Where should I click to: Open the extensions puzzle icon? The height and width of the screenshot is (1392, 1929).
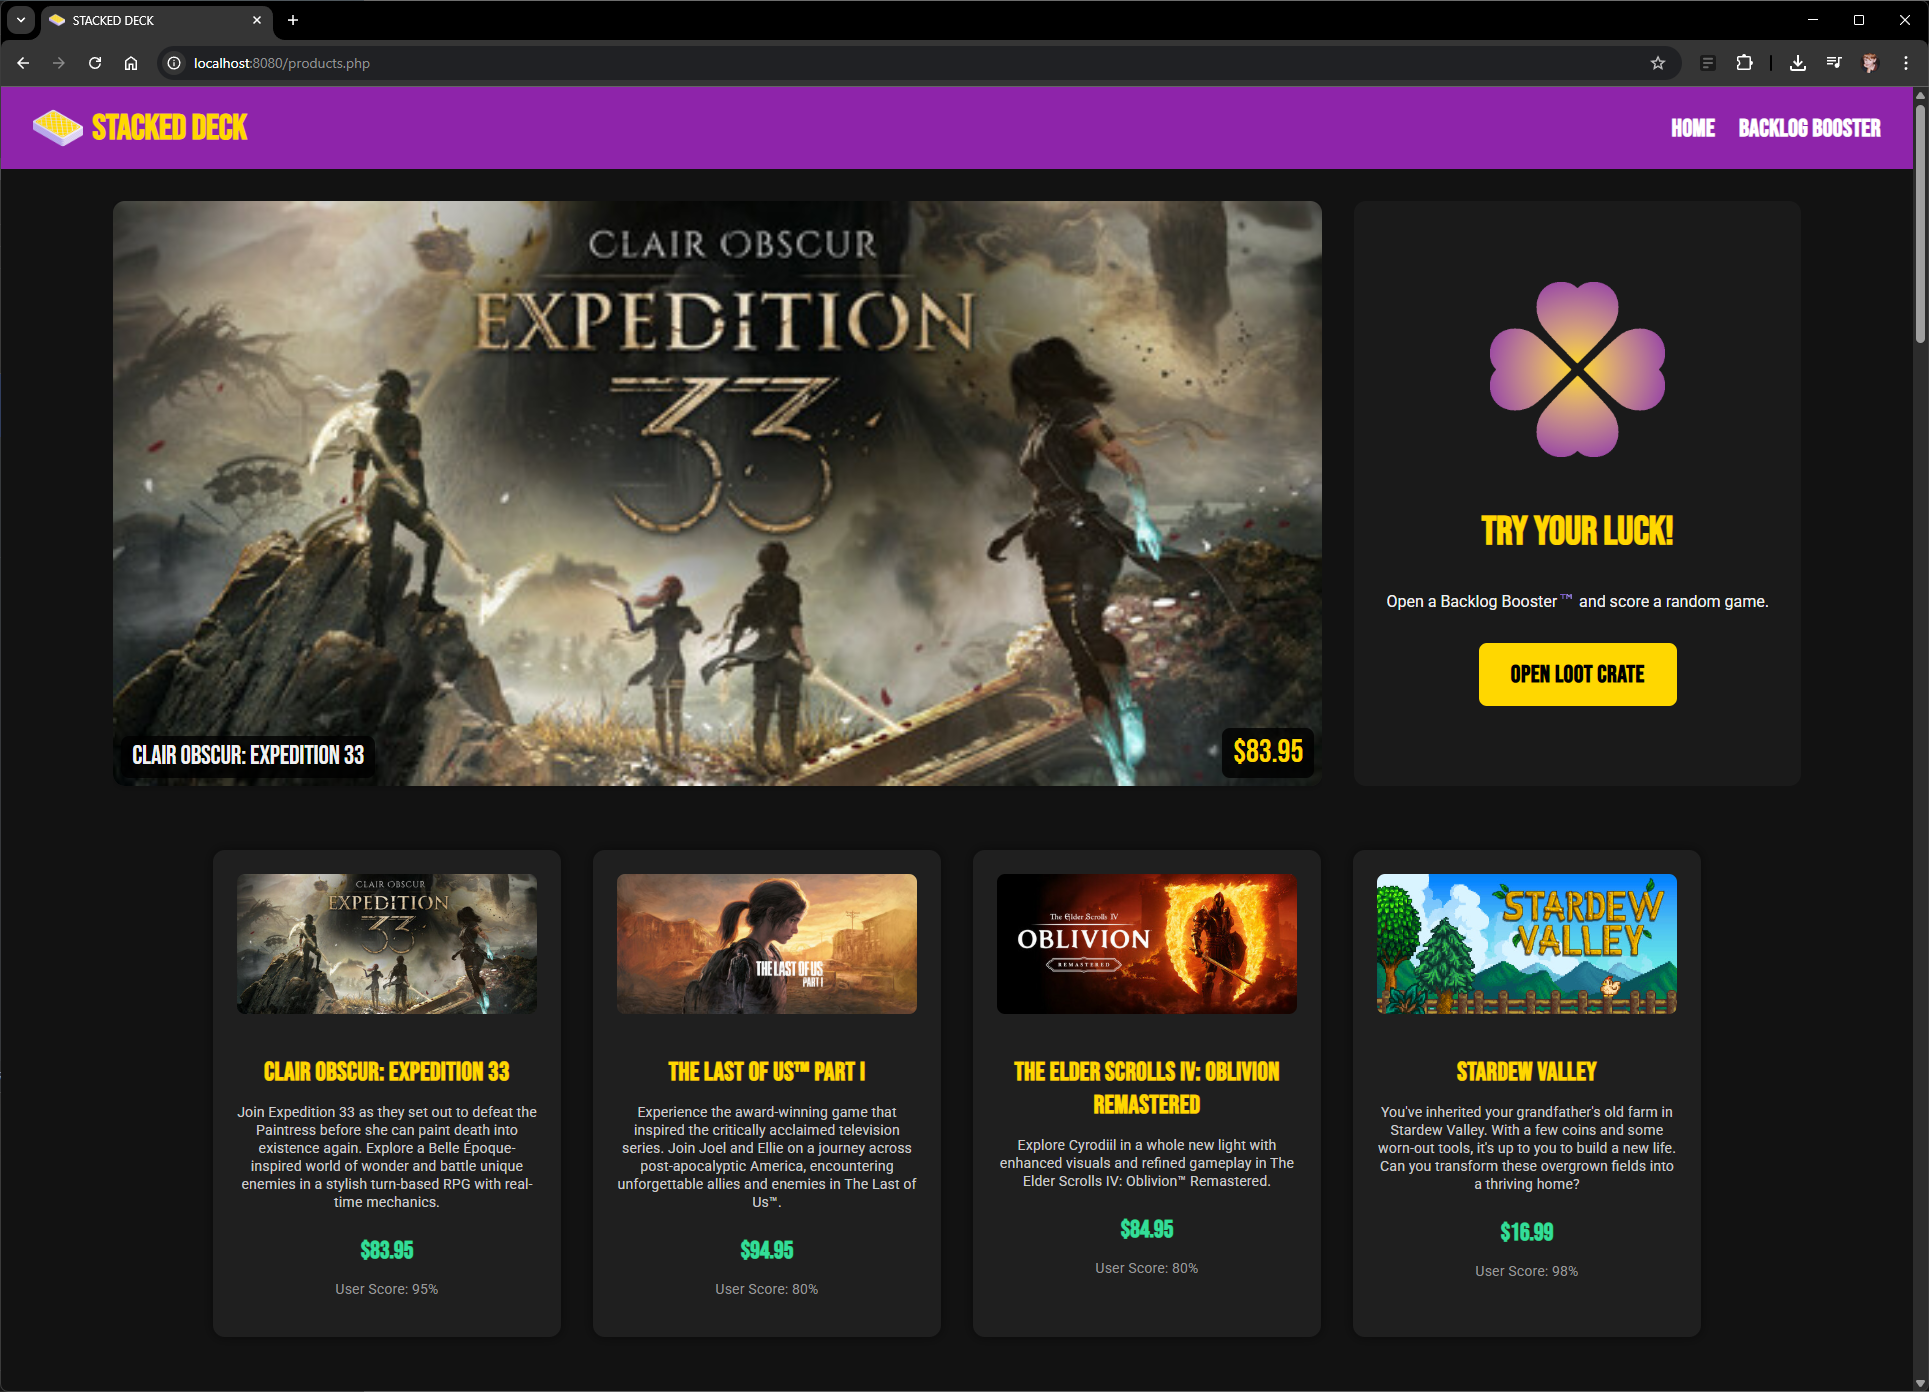[1744, 63]
